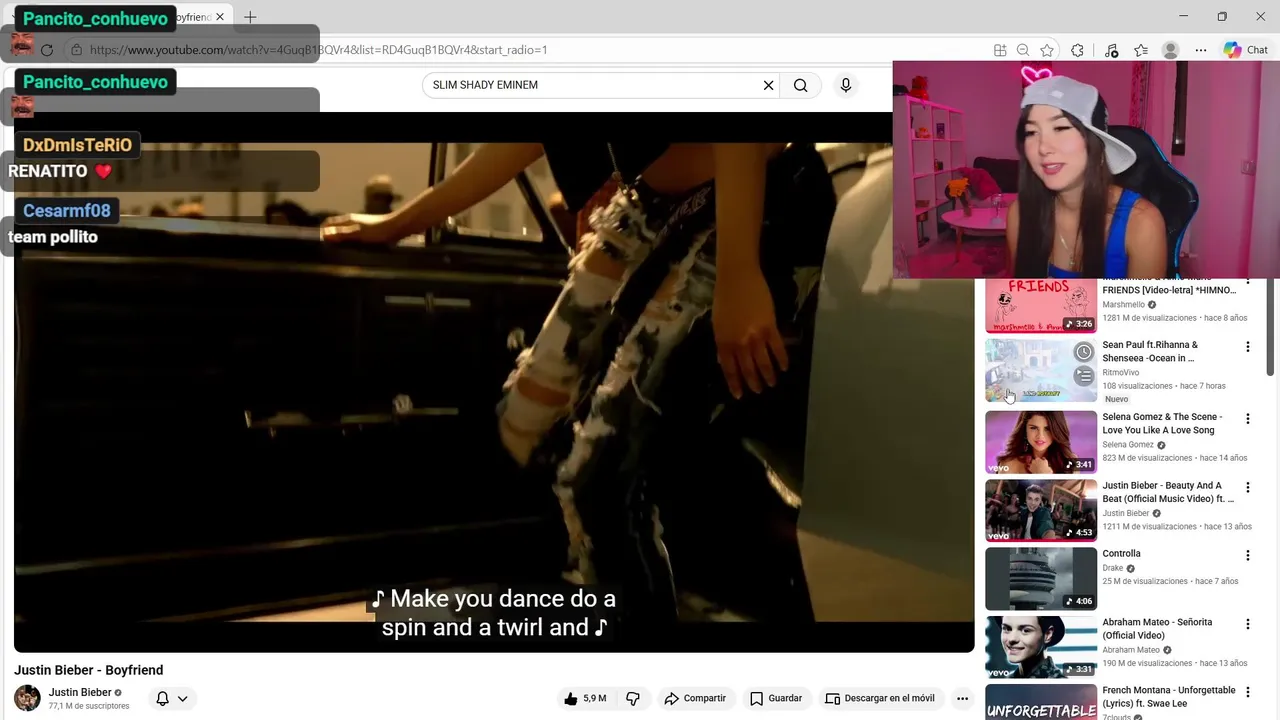Restore down the browser window
The image size is (1280, 720).
click(x=1222, y=16)
